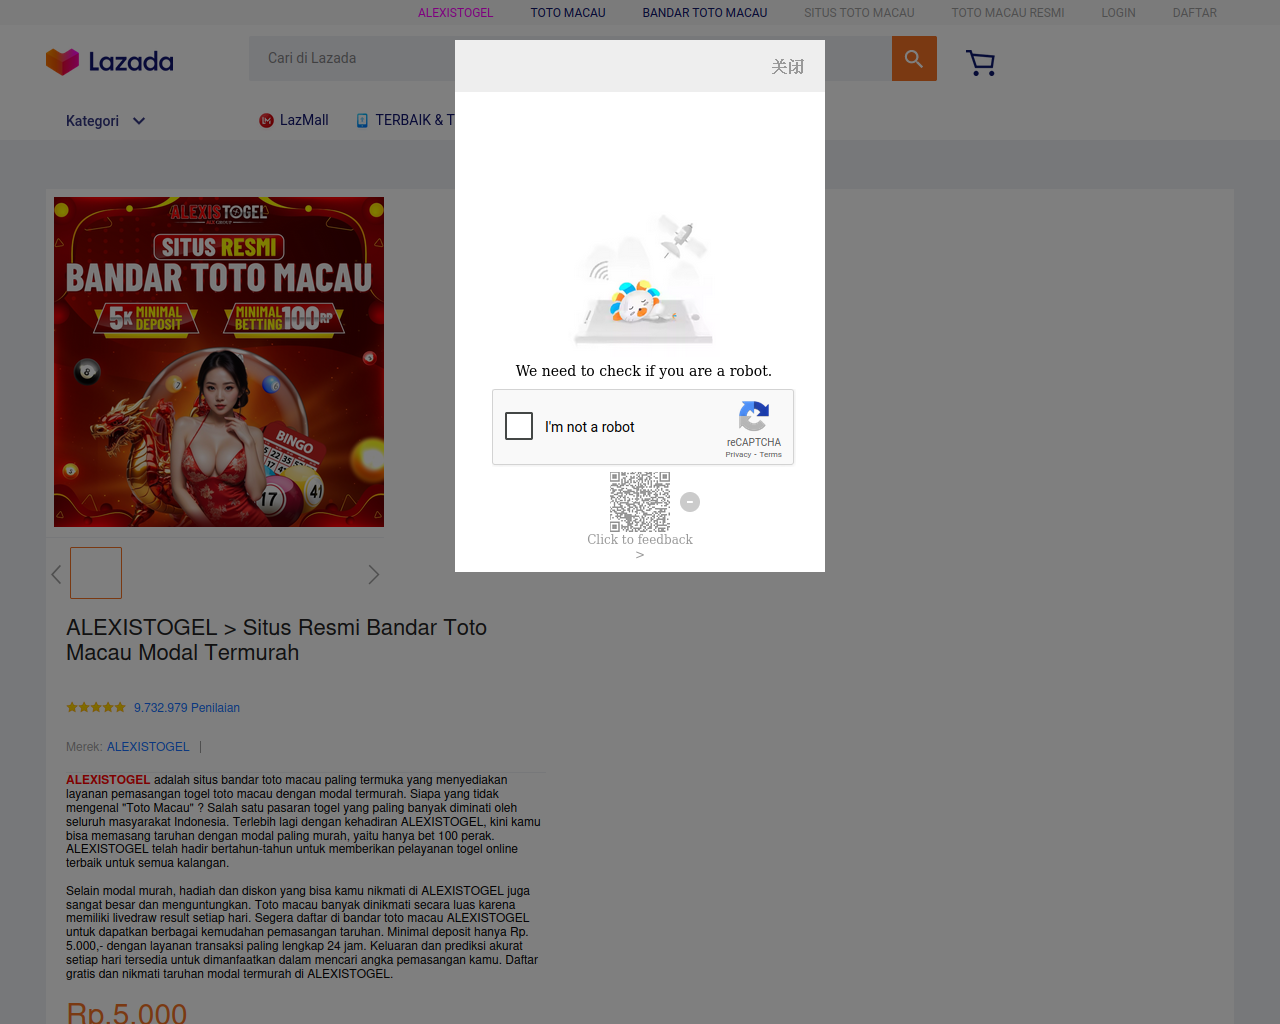Click DAFTAR in top bar

click(1195, 13)
